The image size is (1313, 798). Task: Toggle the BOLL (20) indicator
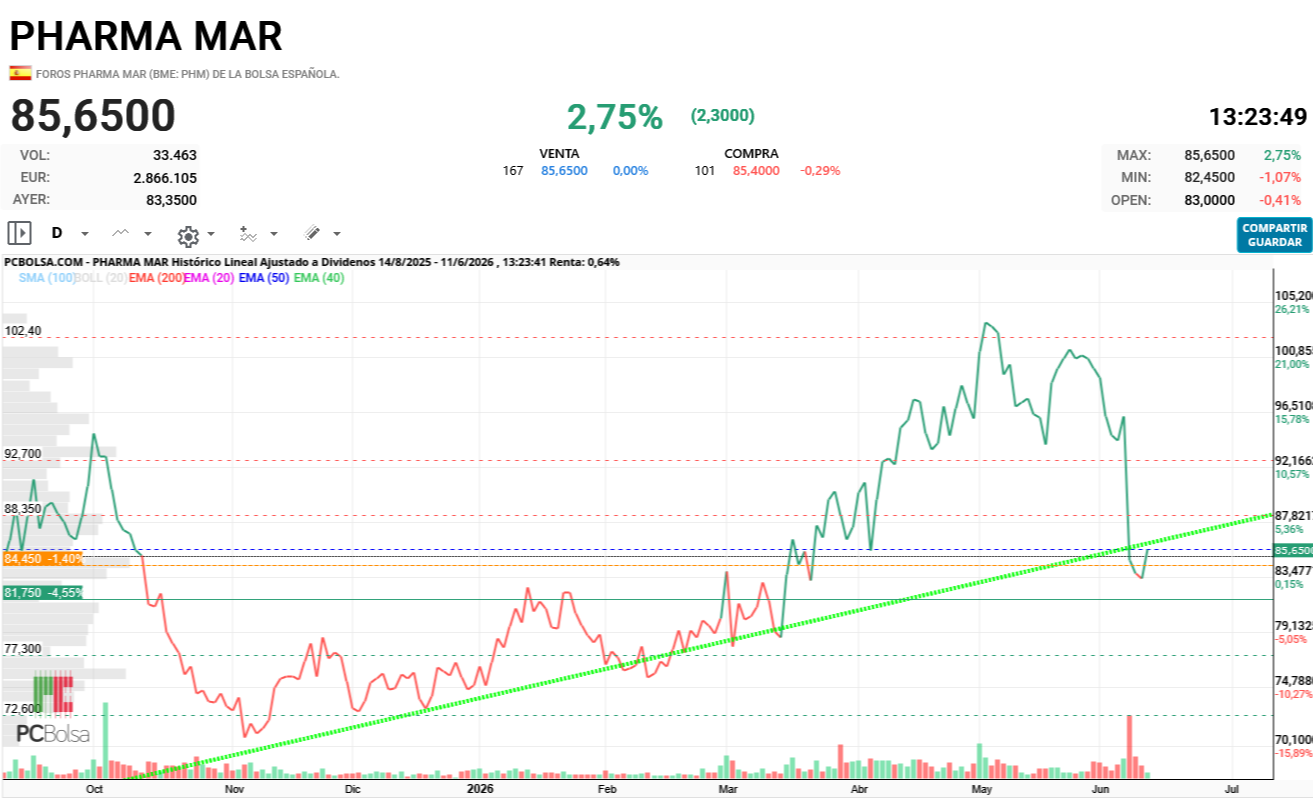tap(100, 278)
